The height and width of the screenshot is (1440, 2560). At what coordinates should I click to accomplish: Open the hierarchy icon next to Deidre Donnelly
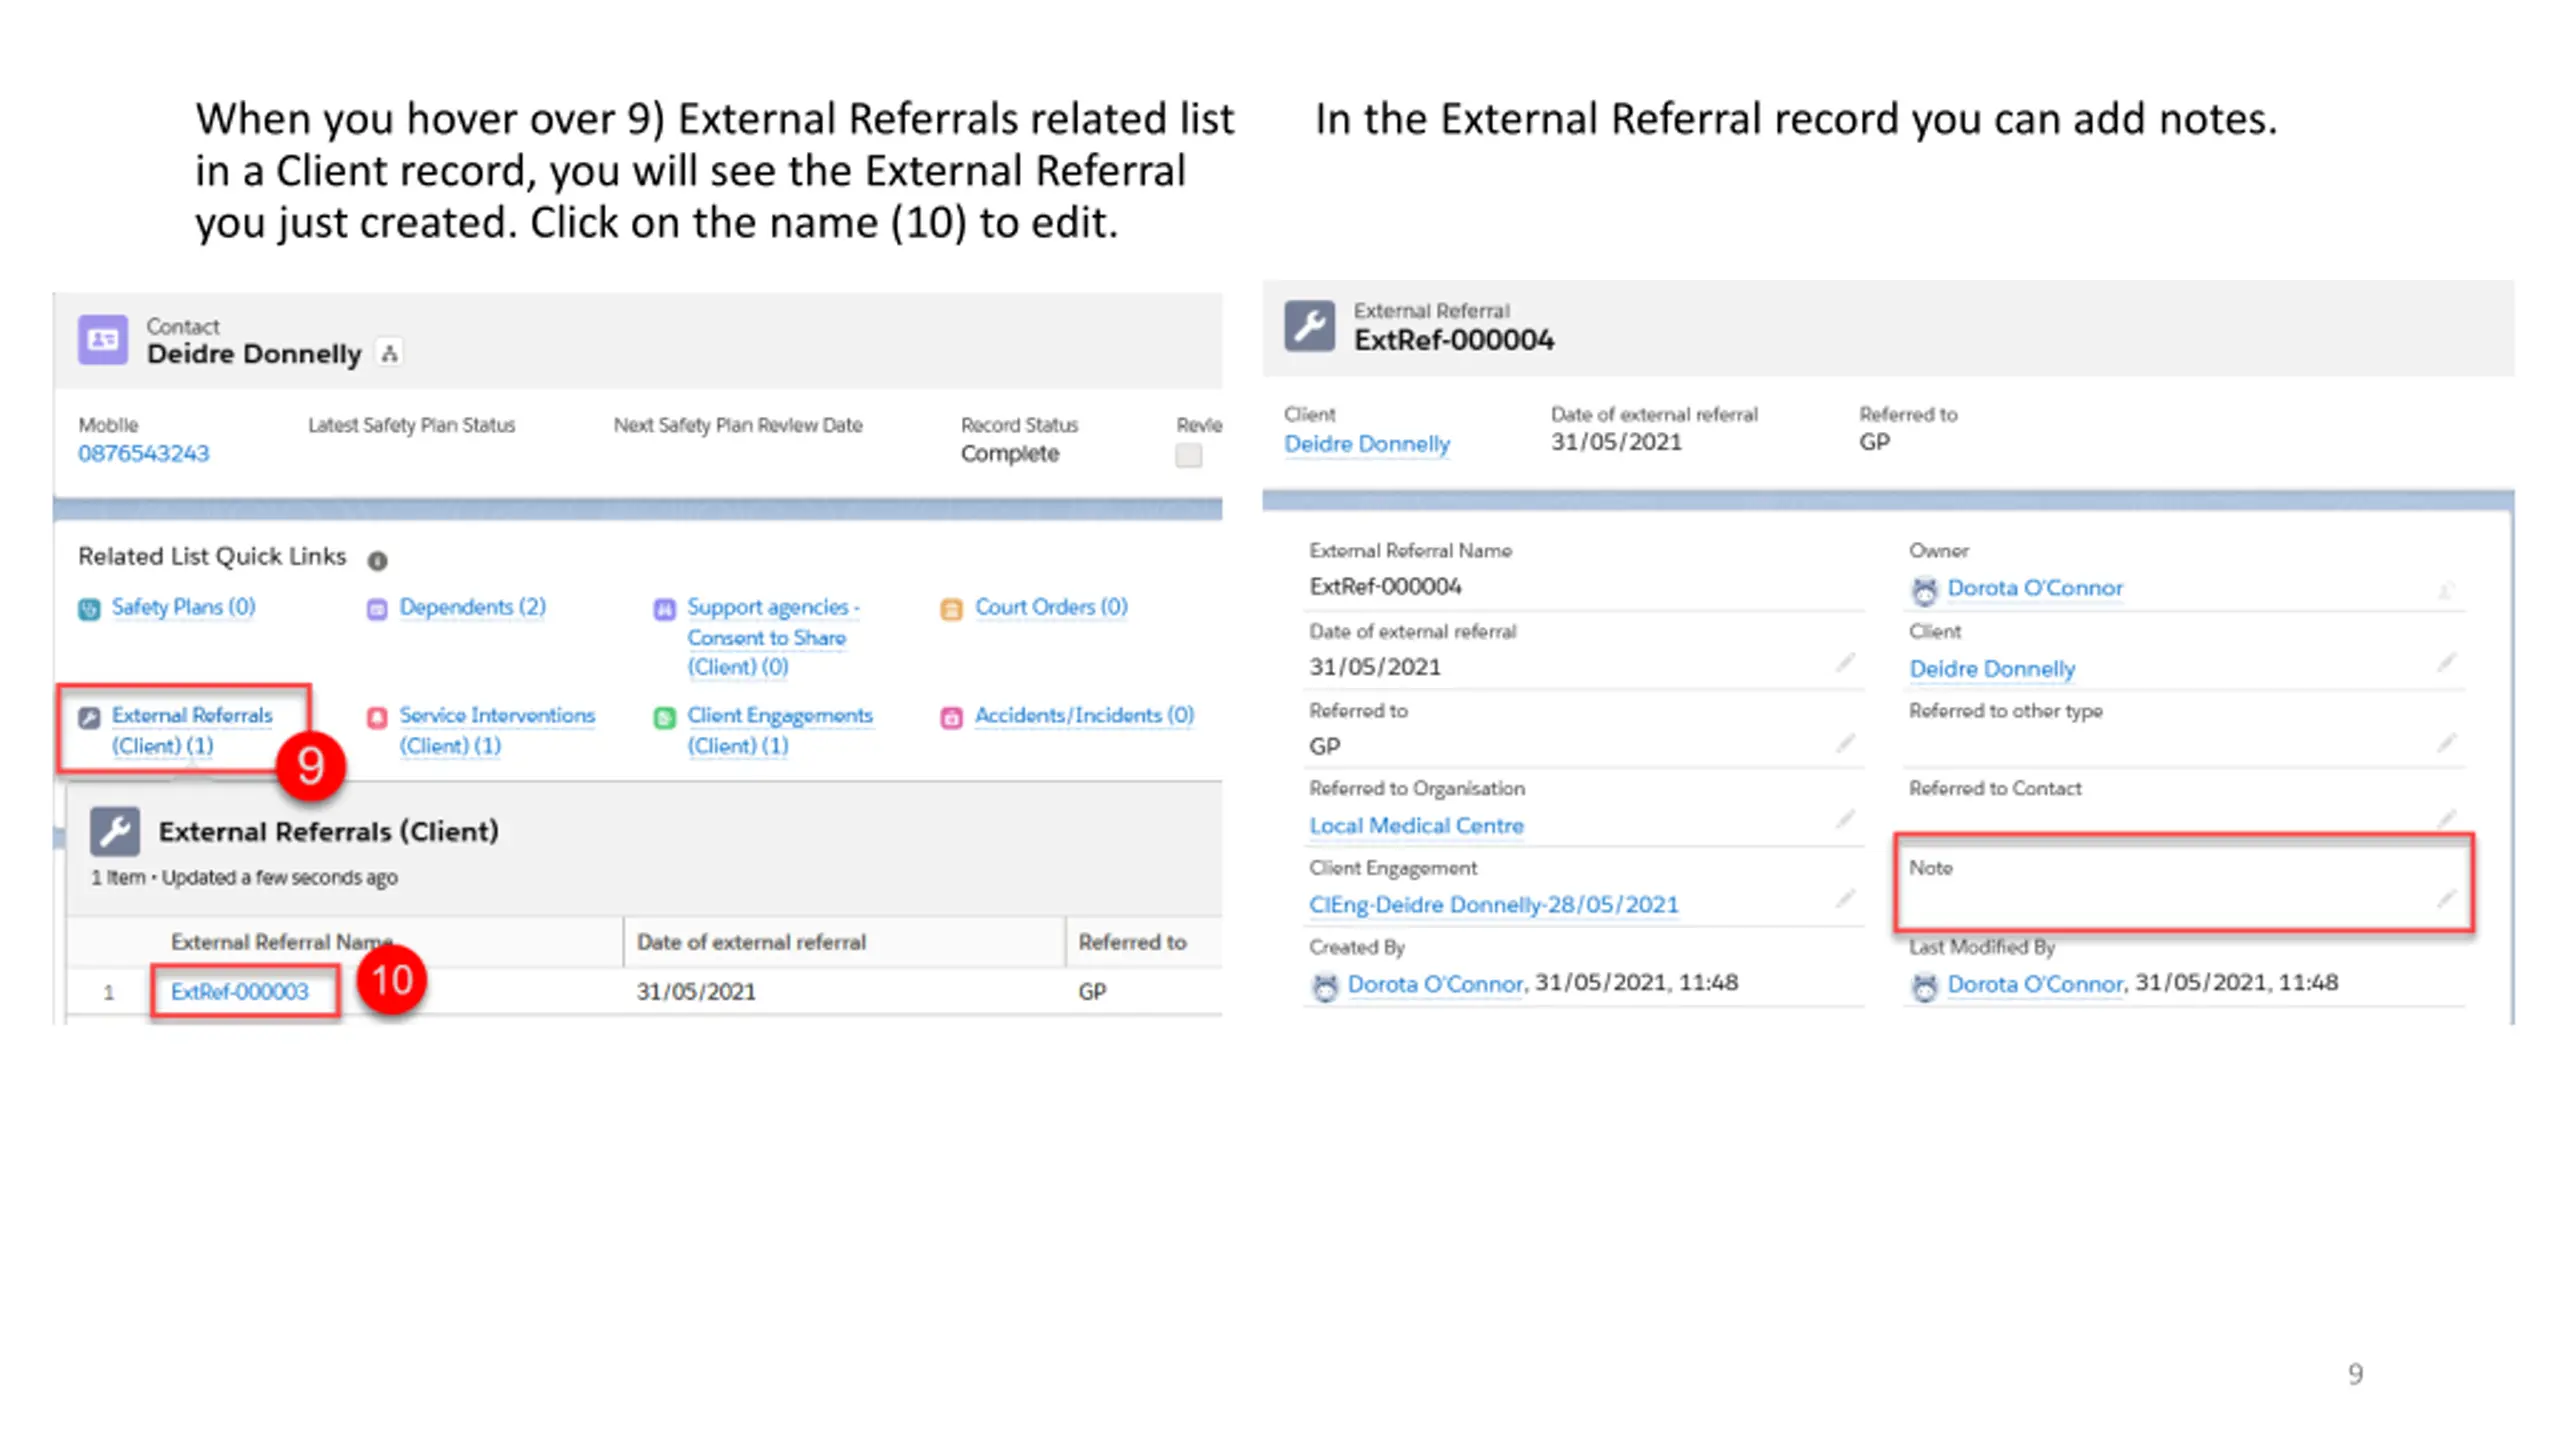pos(389,353)
